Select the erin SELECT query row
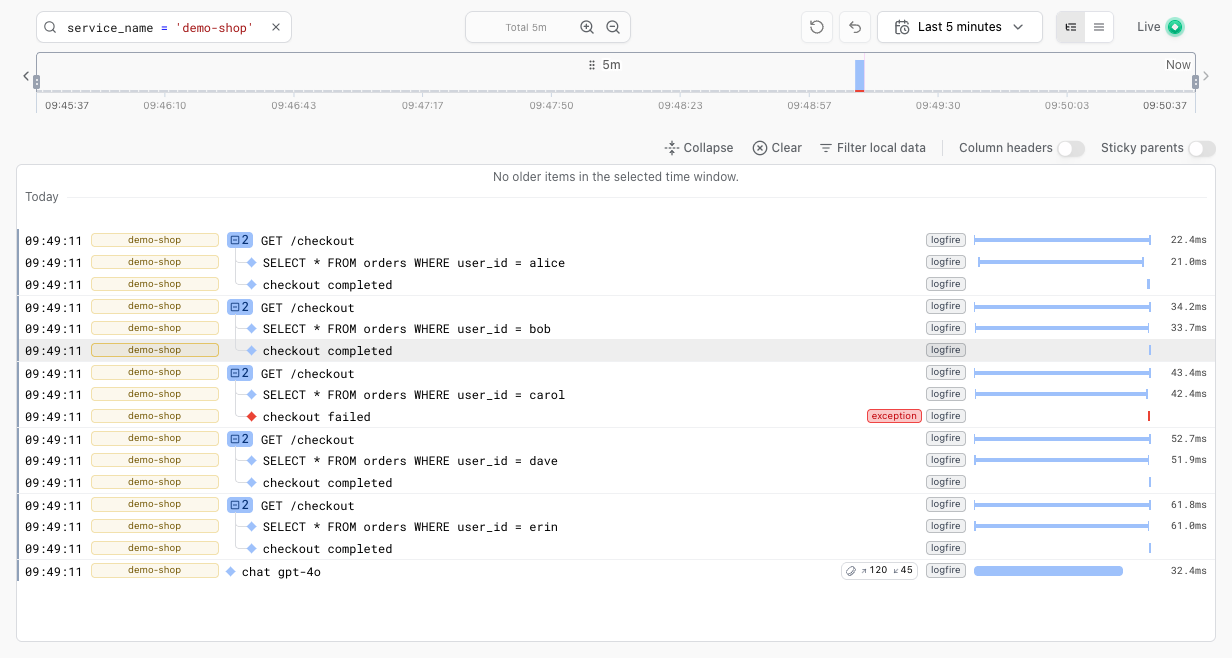The height and width of the screenshot is (658, 1232). click(x=616, y=527)
